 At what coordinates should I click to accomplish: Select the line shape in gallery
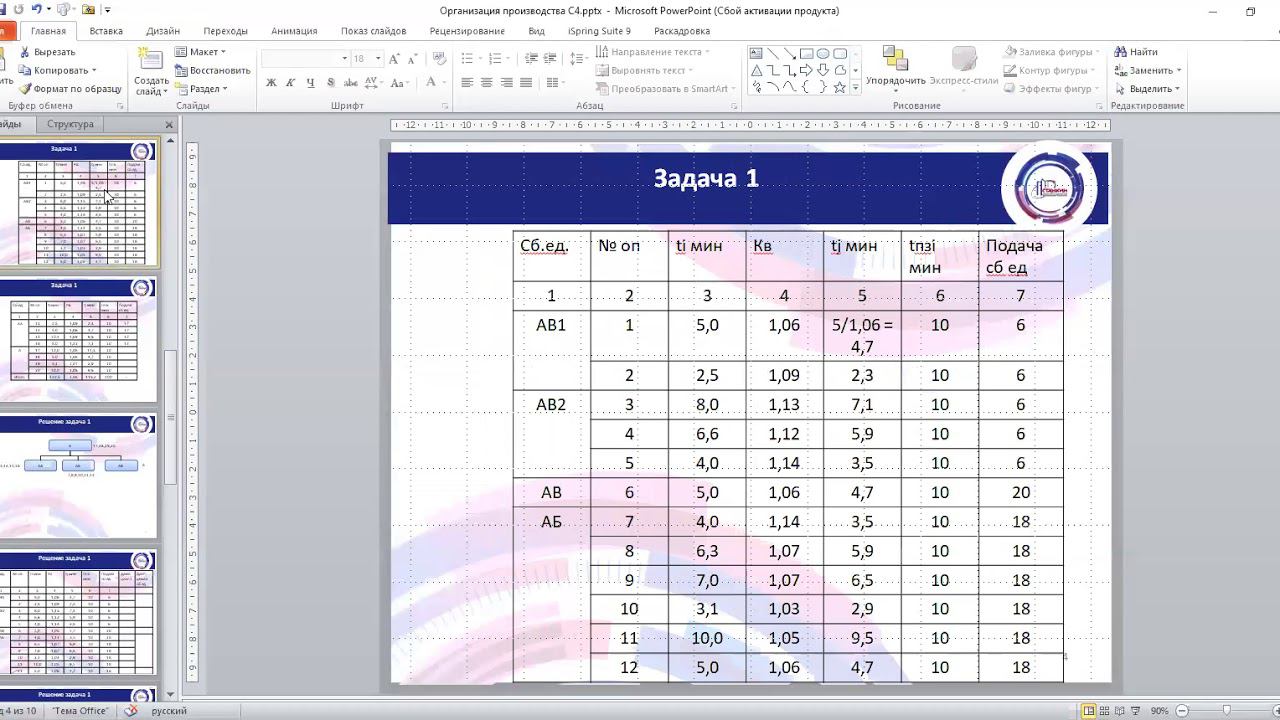coord(774,54)
